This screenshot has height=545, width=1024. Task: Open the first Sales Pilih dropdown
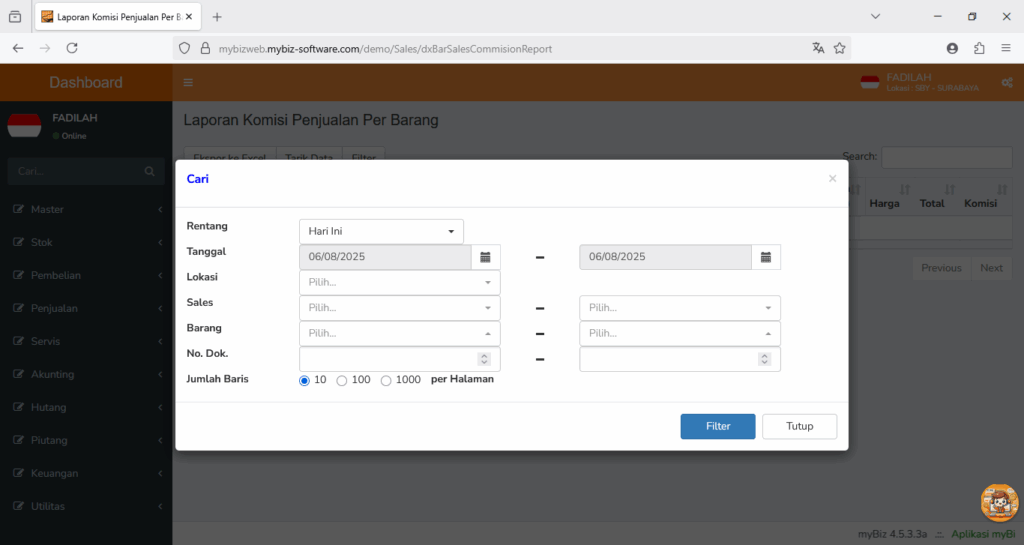[400, 308]
